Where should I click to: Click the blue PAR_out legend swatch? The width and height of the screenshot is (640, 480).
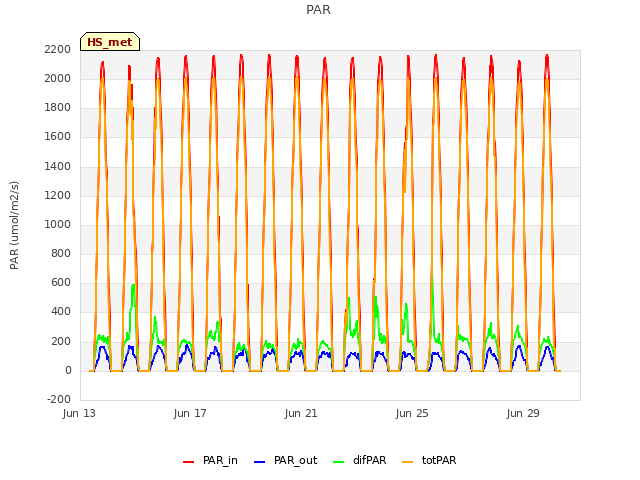(259, 462)
